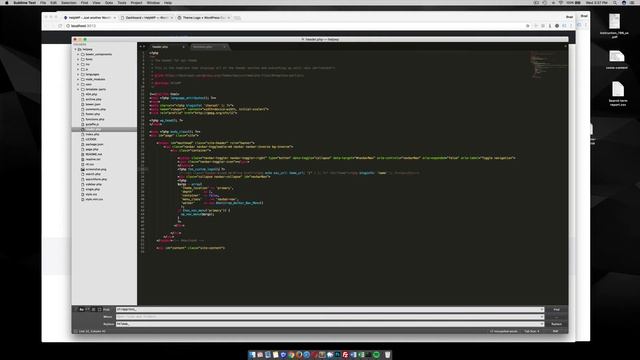
Task: Expand the node_modules folder arrow
Action: tap(78, 79)
